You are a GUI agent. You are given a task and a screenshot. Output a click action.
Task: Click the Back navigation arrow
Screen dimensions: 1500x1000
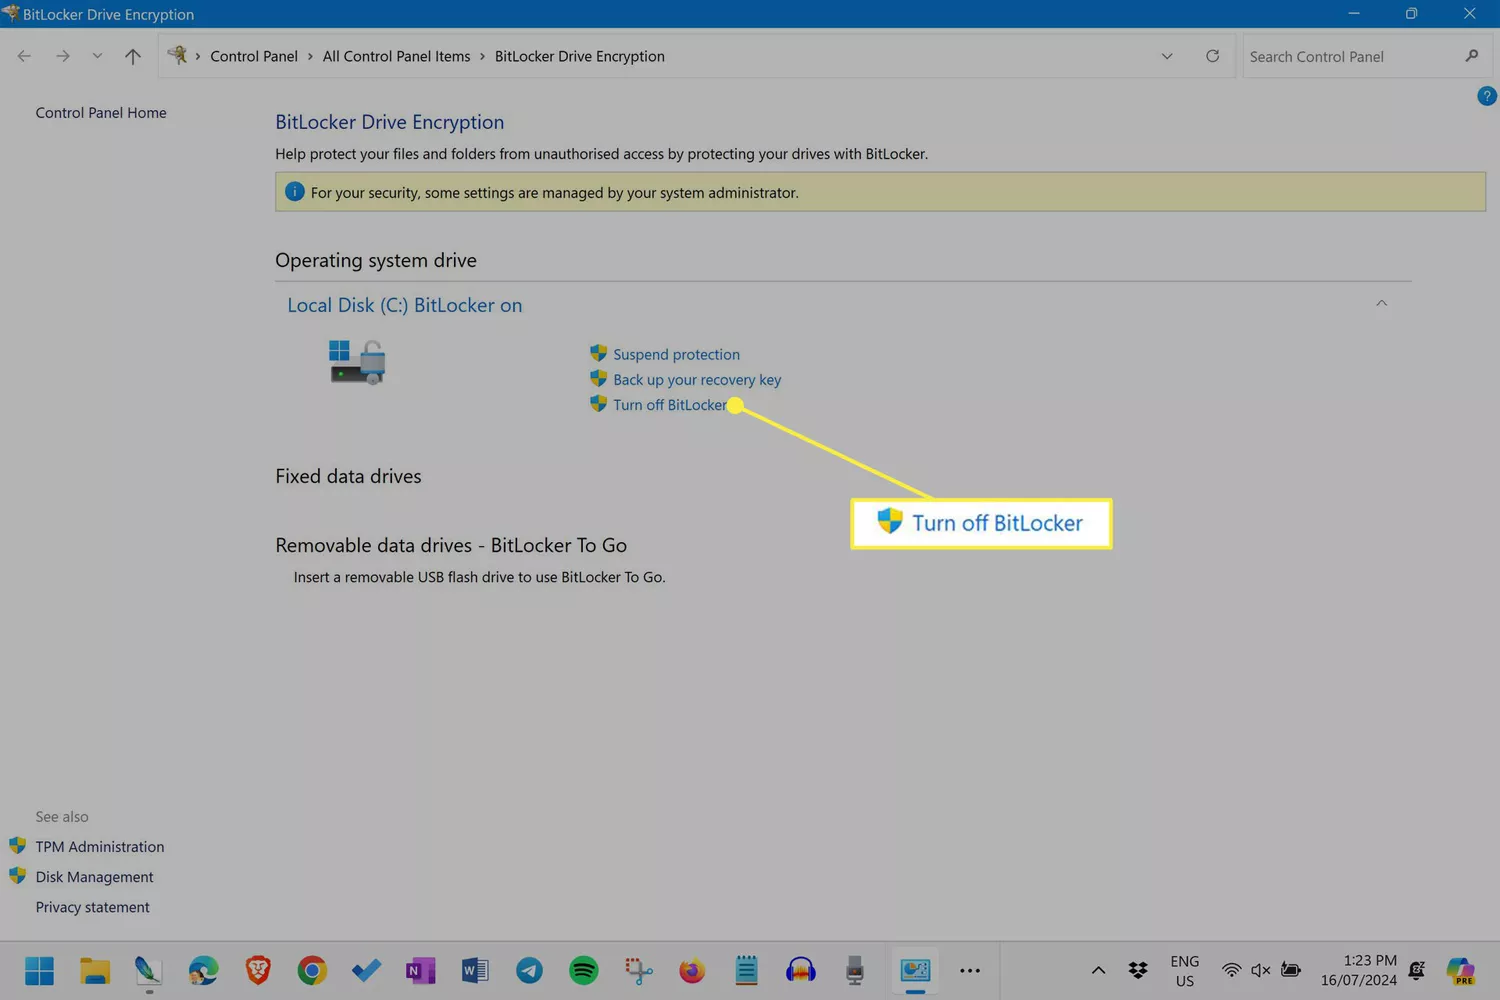pos(24,56)
